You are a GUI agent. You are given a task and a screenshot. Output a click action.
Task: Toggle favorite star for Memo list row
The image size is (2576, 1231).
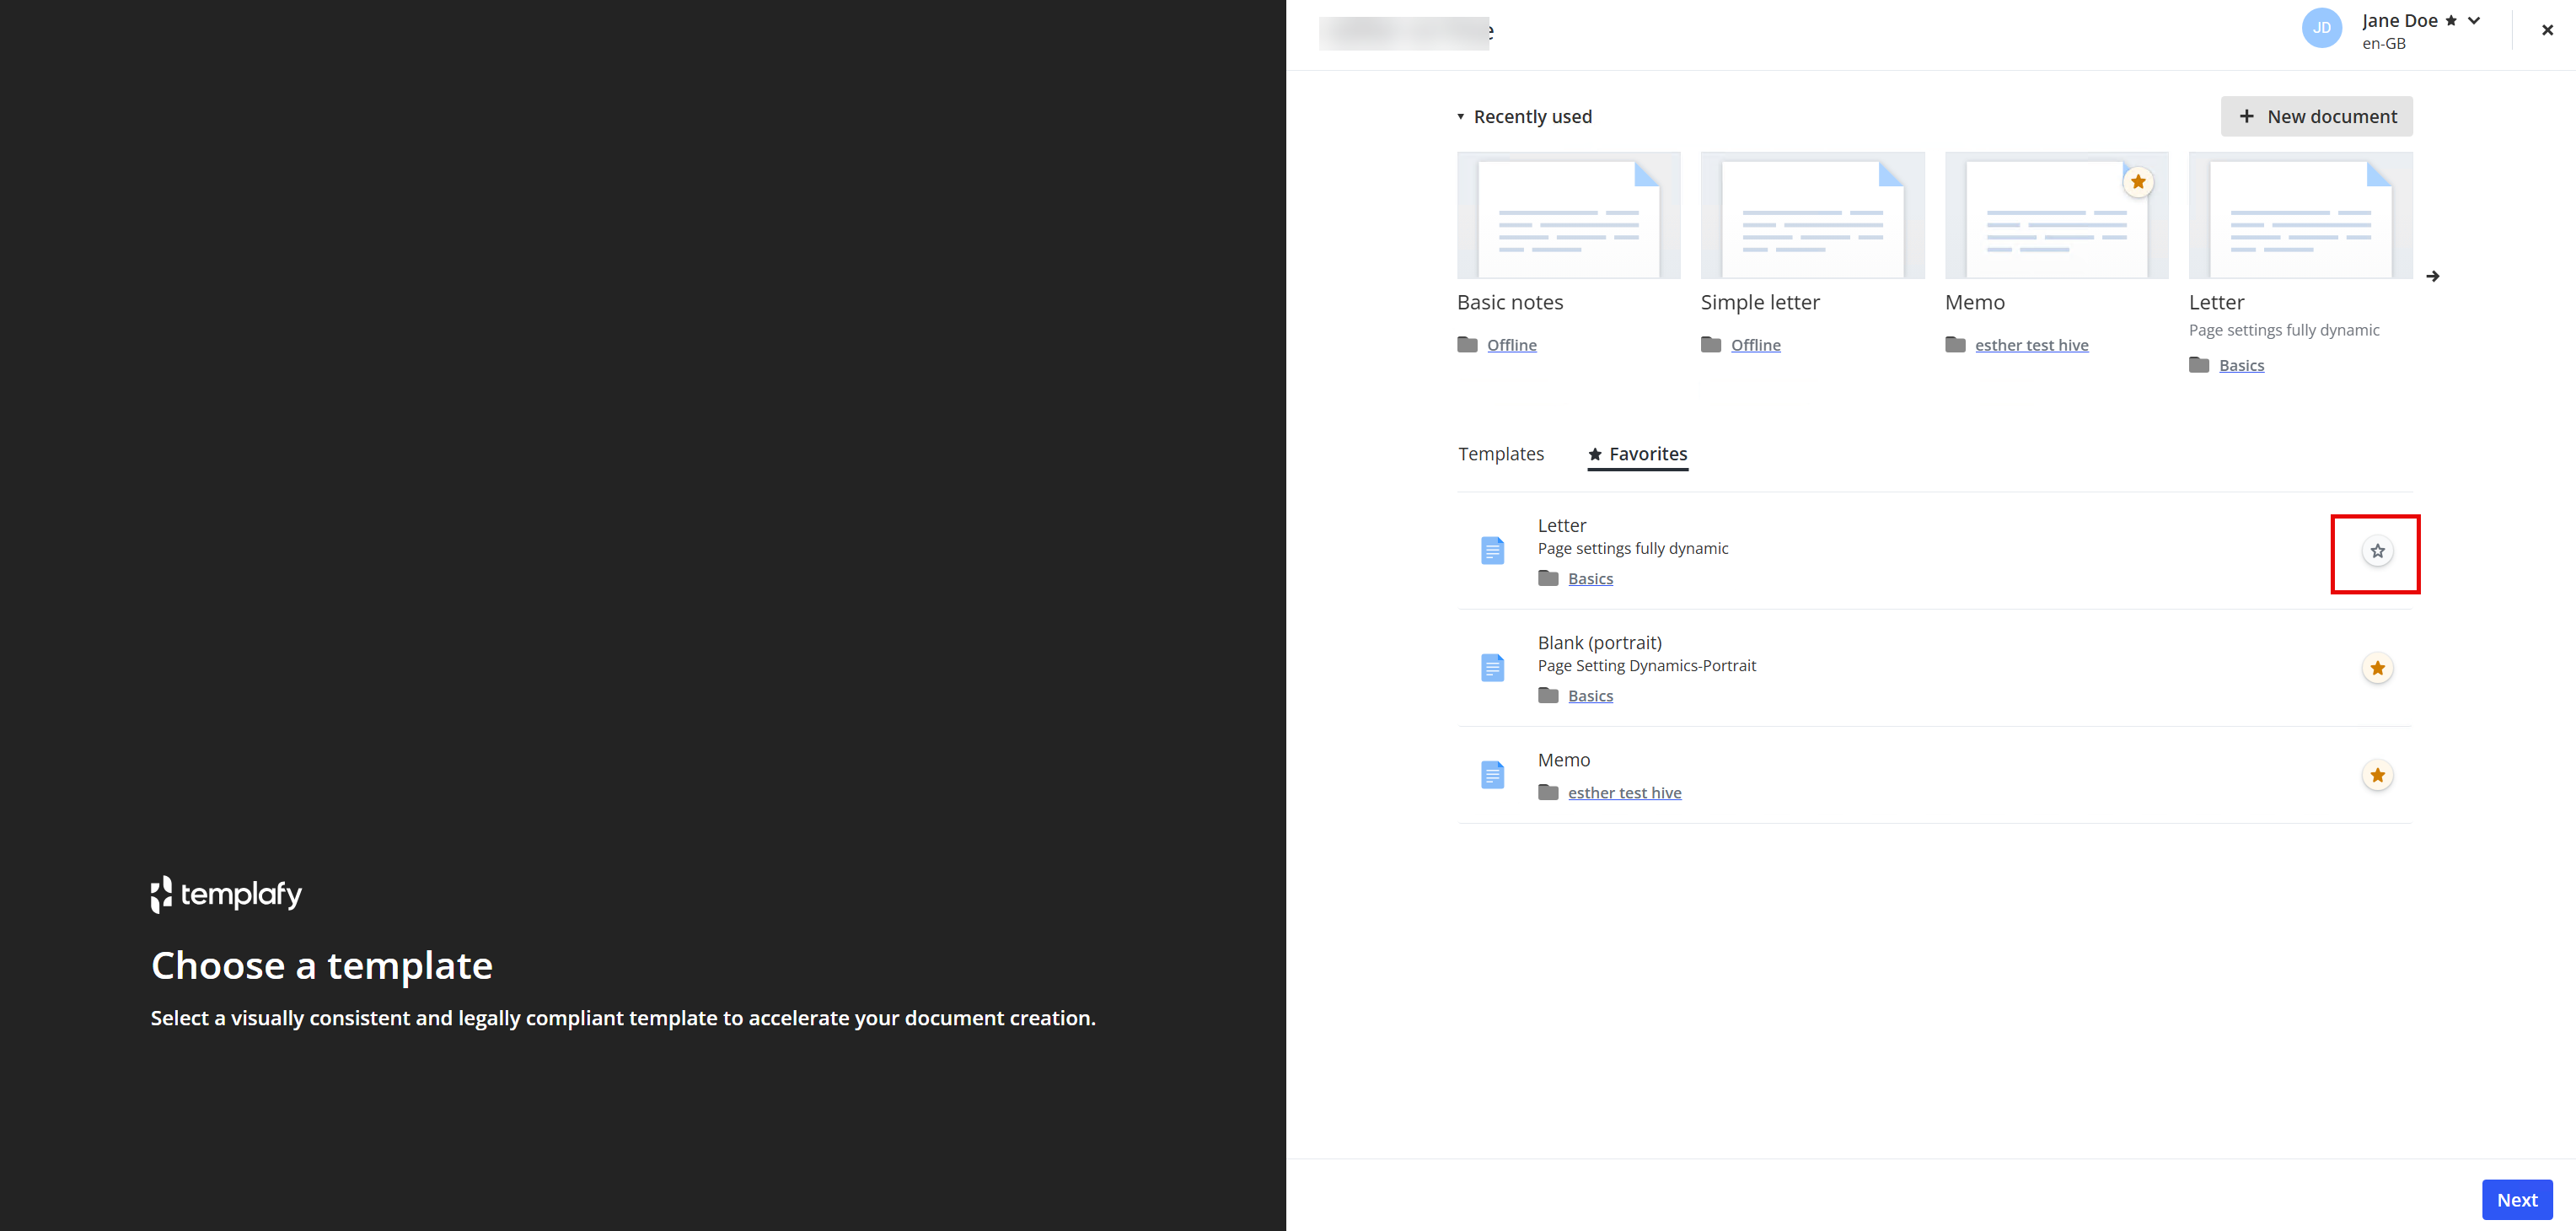coord(2377,775)
